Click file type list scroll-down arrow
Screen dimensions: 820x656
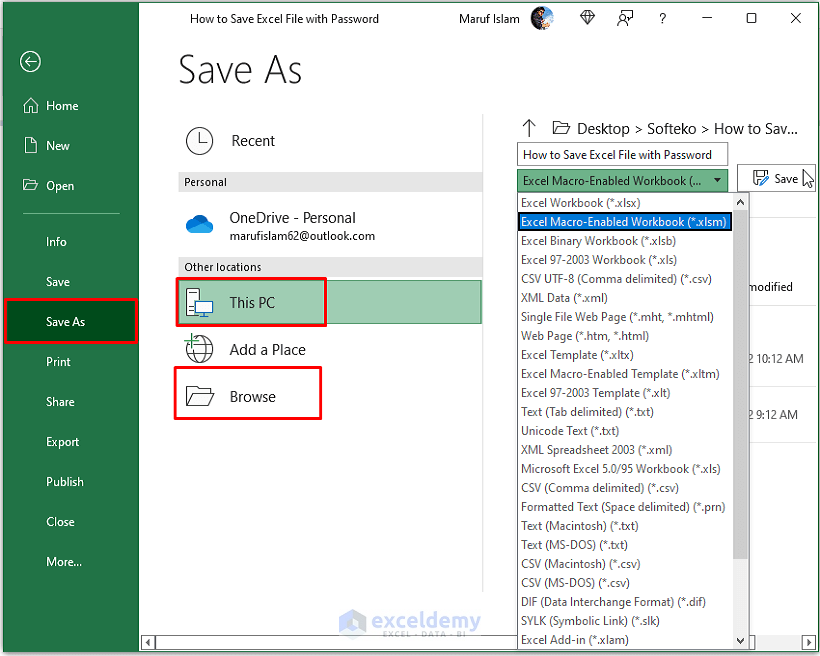click(740, 640)
